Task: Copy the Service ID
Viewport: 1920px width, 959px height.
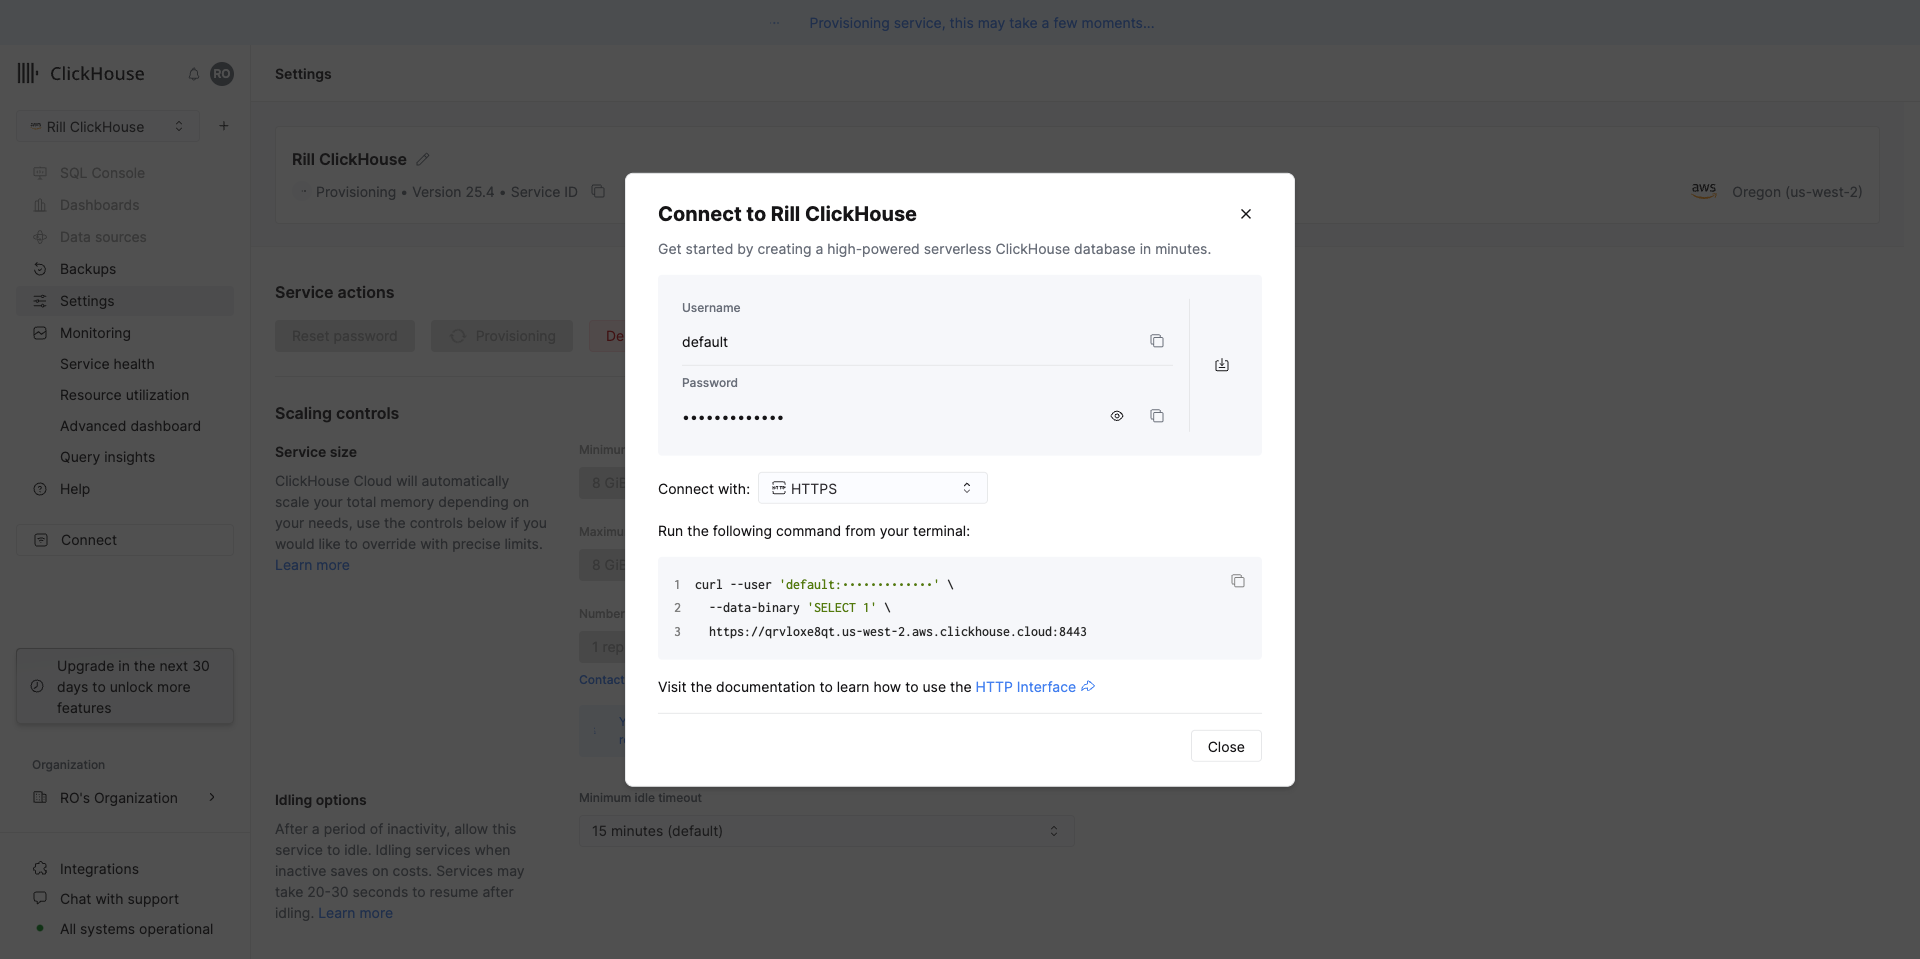Action: [x=598, y=192]
